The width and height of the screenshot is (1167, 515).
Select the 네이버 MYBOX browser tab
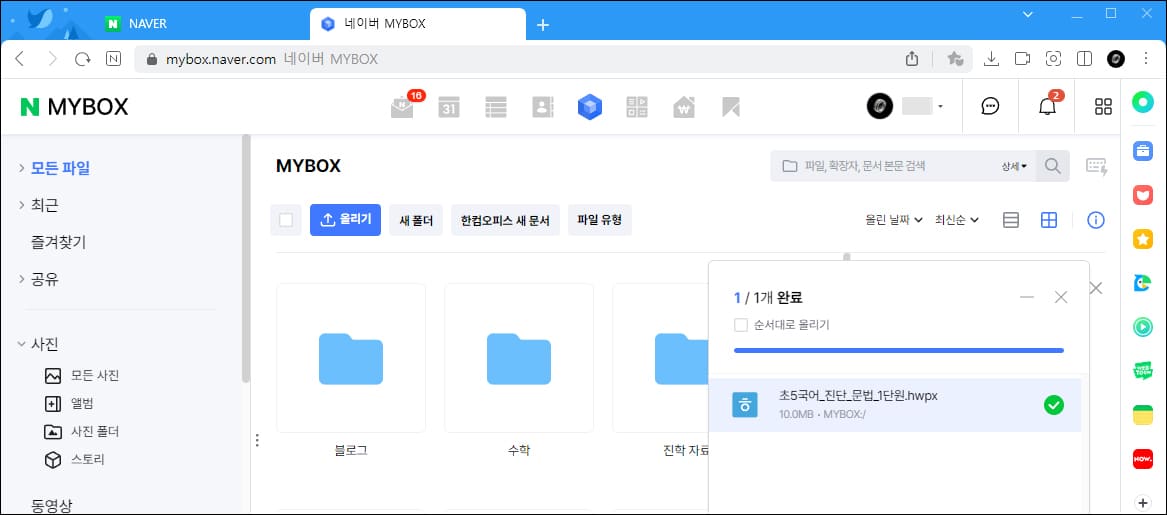click(x=418, y=24)
